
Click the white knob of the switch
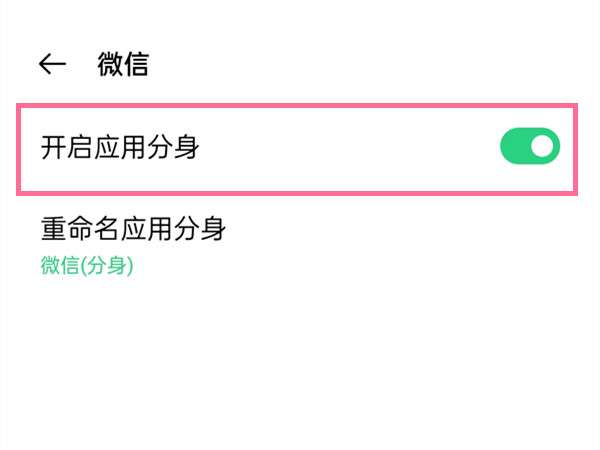[x=542, y=148]
